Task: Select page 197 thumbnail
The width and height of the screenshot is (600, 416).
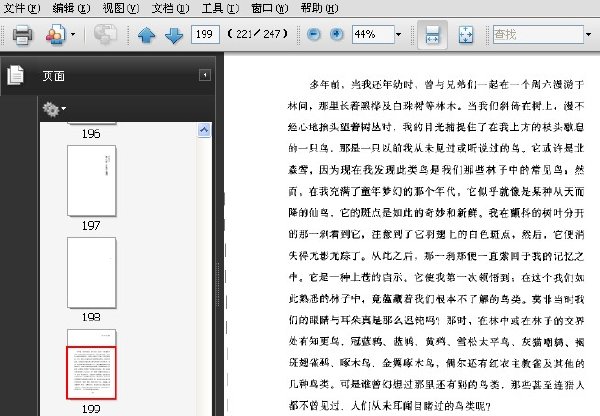Action: point(91,181)
